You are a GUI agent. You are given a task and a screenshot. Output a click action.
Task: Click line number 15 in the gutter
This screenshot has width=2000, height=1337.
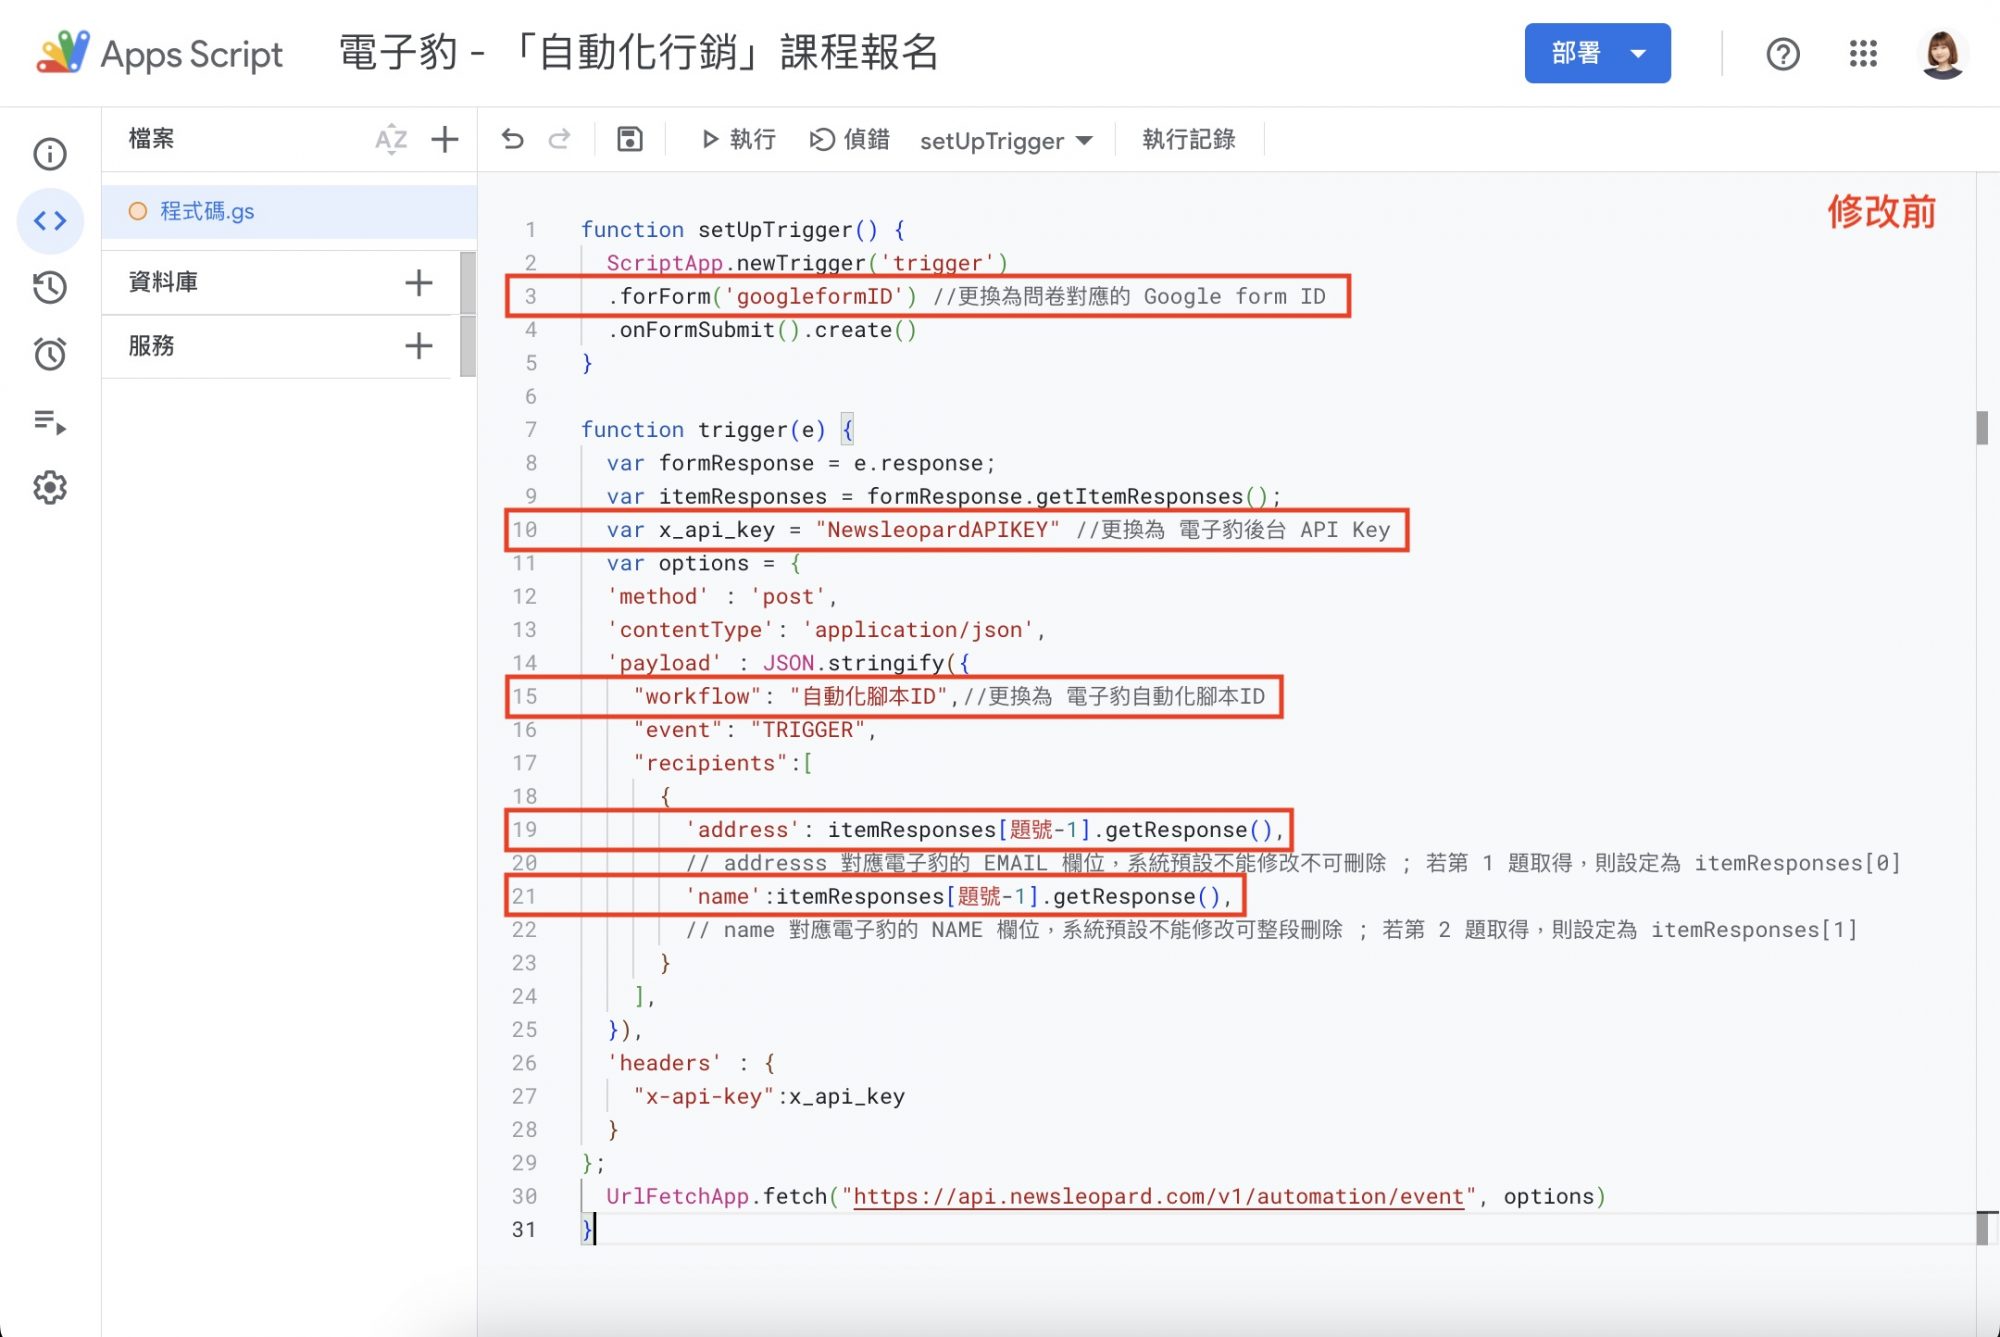525,696
